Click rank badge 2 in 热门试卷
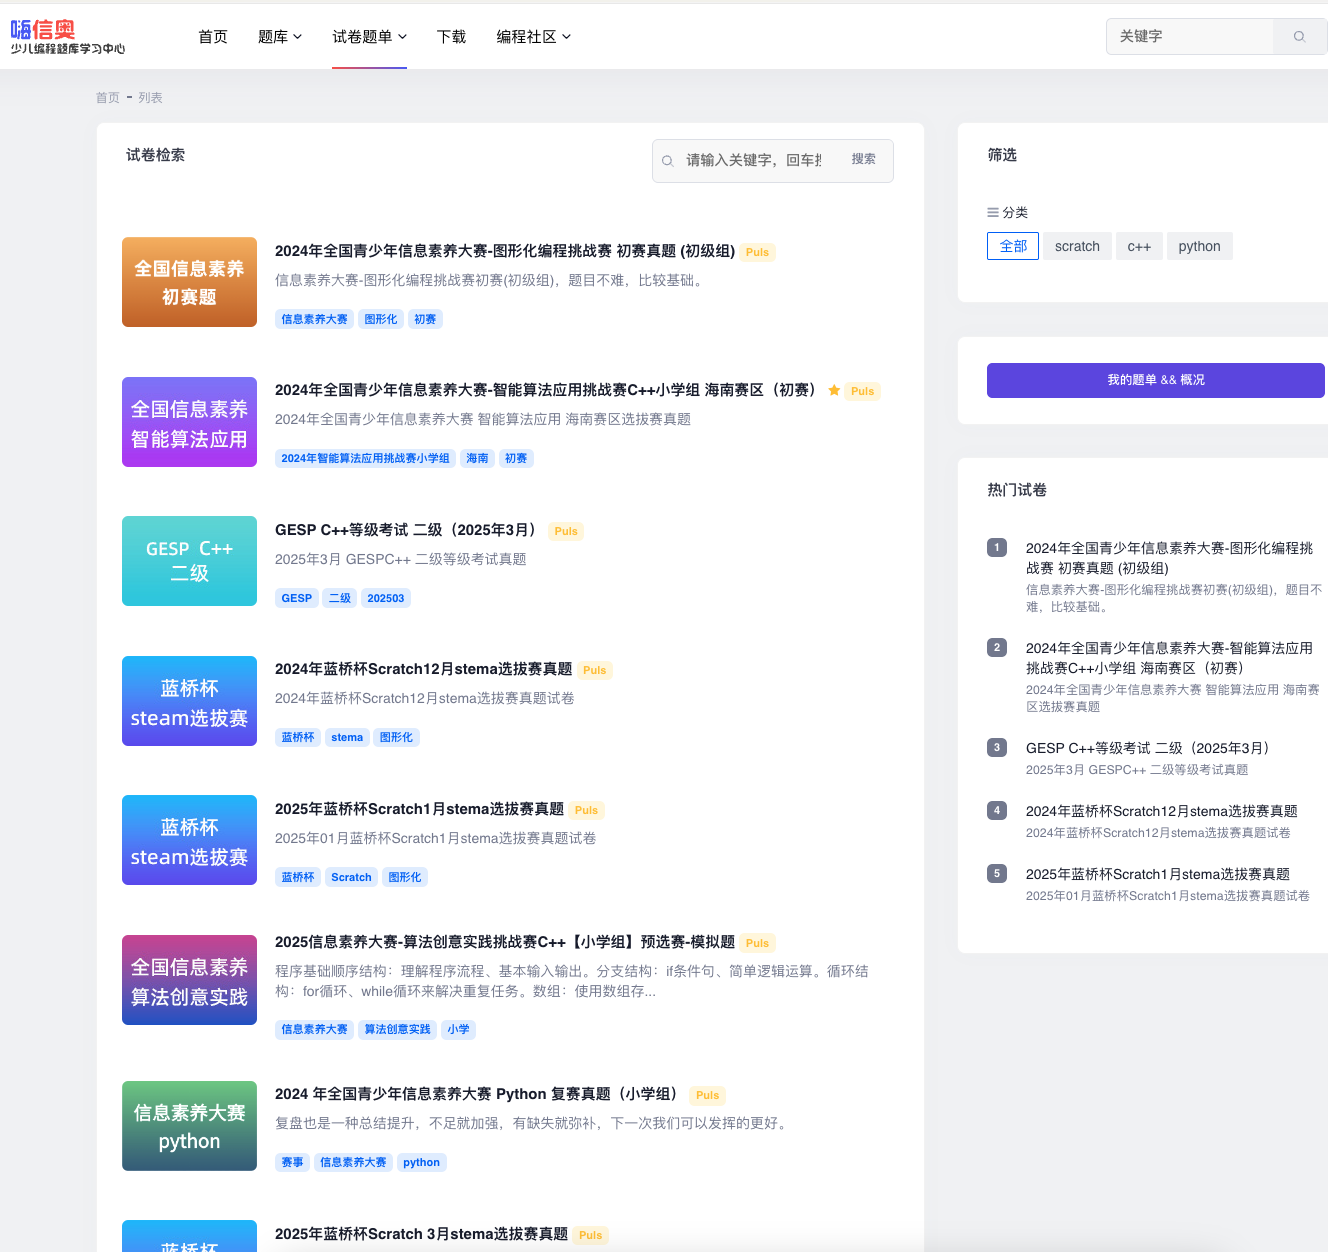Image resolution: width=1328 pixels, height=1252 pixels. [997, 648]
